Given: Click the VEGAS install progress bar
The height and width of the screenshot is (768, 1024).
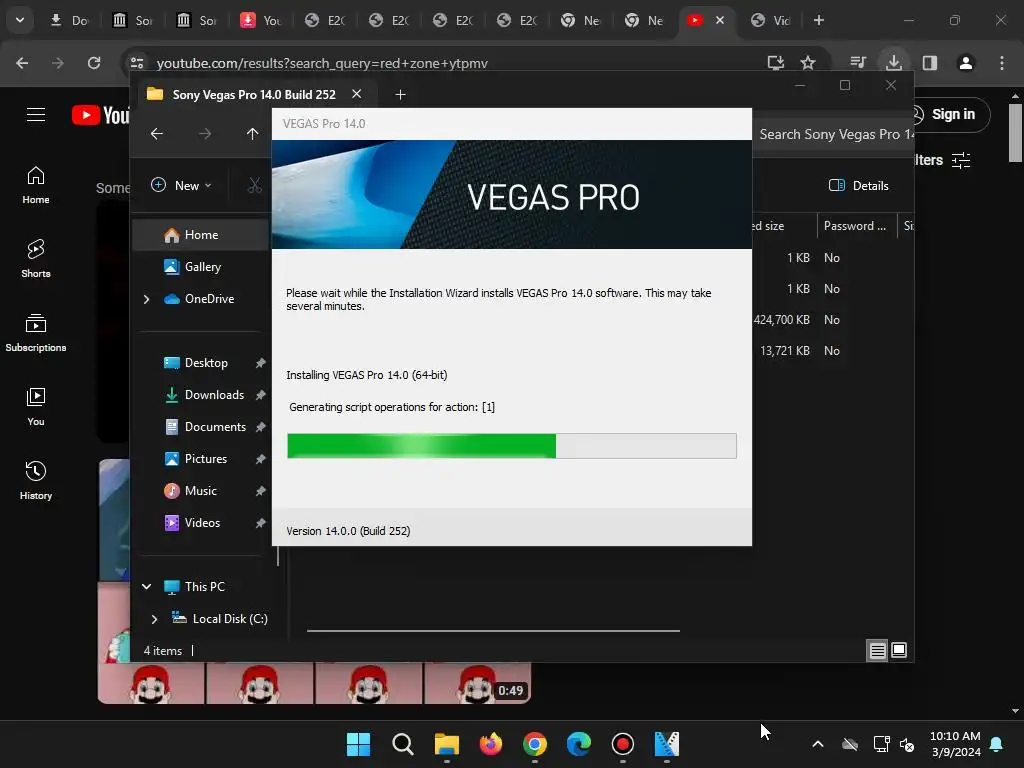Looking at the screenshot, I should (512, 446).
